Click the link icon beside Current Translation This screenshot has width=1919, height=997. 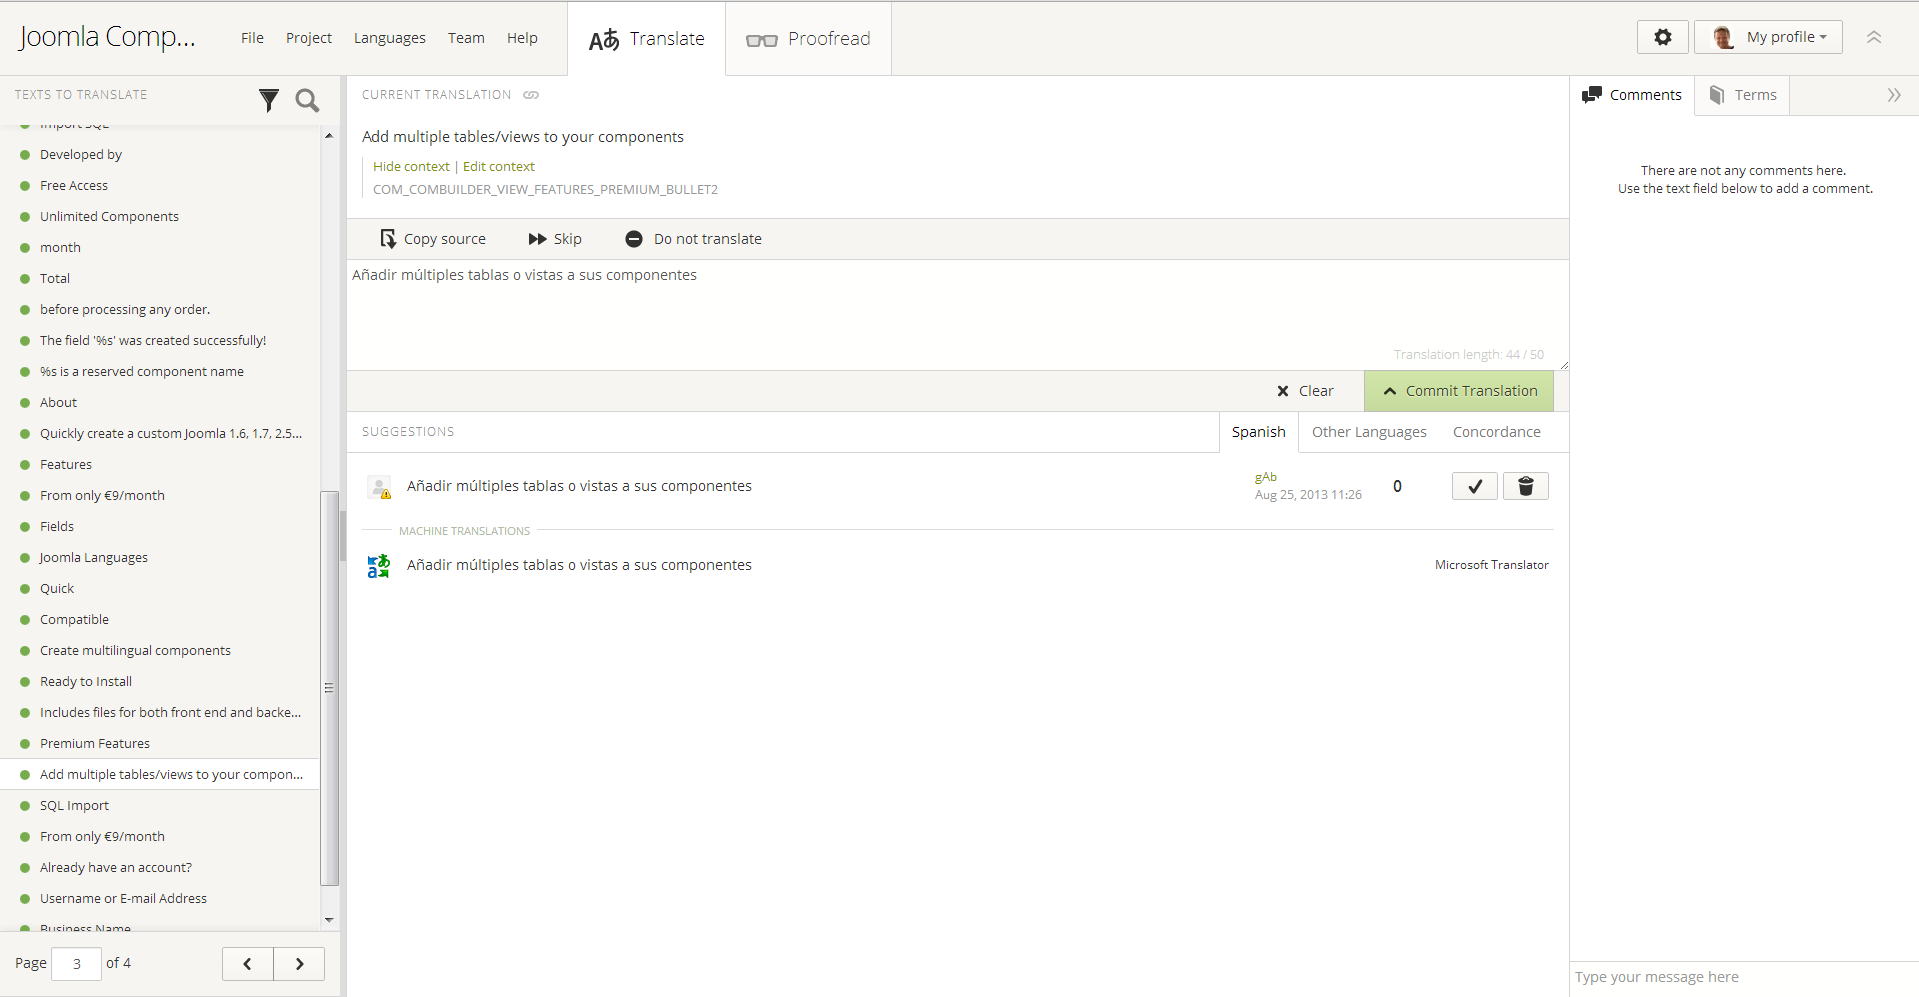coord(531,95)
